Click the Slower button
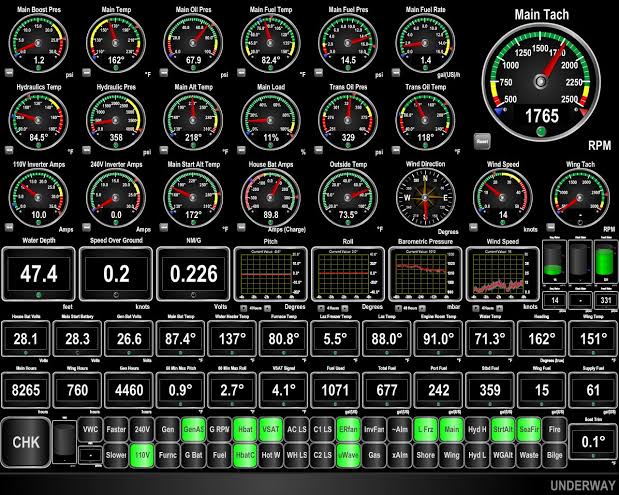 coord(116,455)
